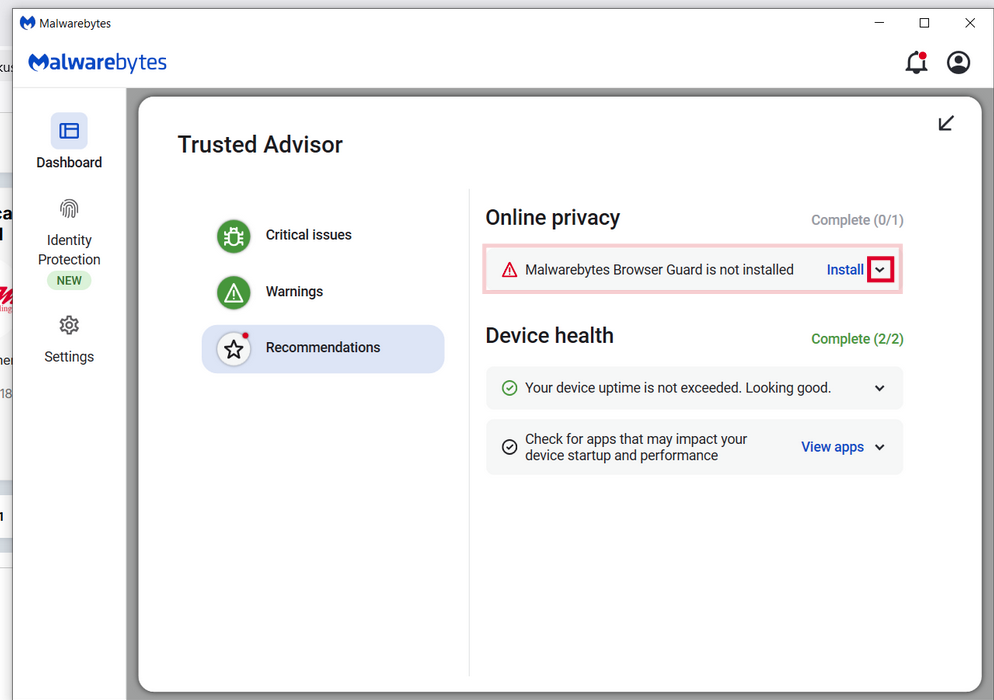
Task: Click the Malwarebytes logo in the header
Action: pyautogui.click(x=97, y=62)
